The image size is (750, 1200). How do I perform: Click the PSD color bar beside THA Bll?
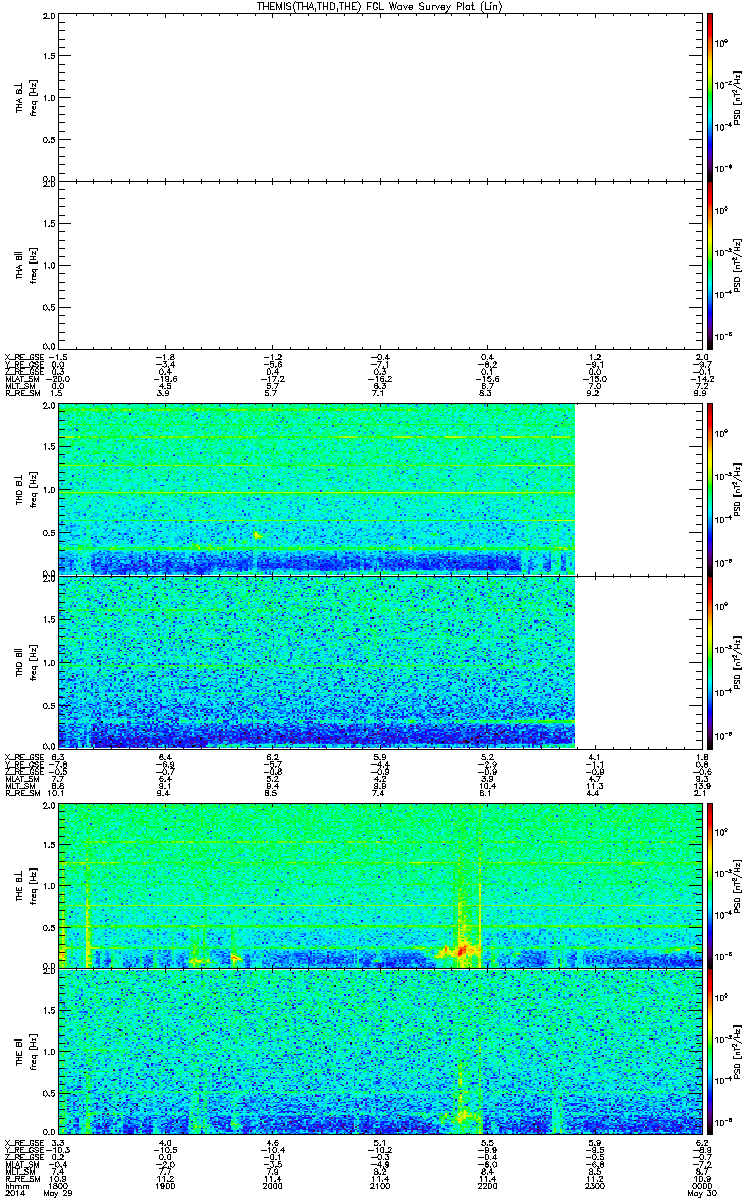711,265
